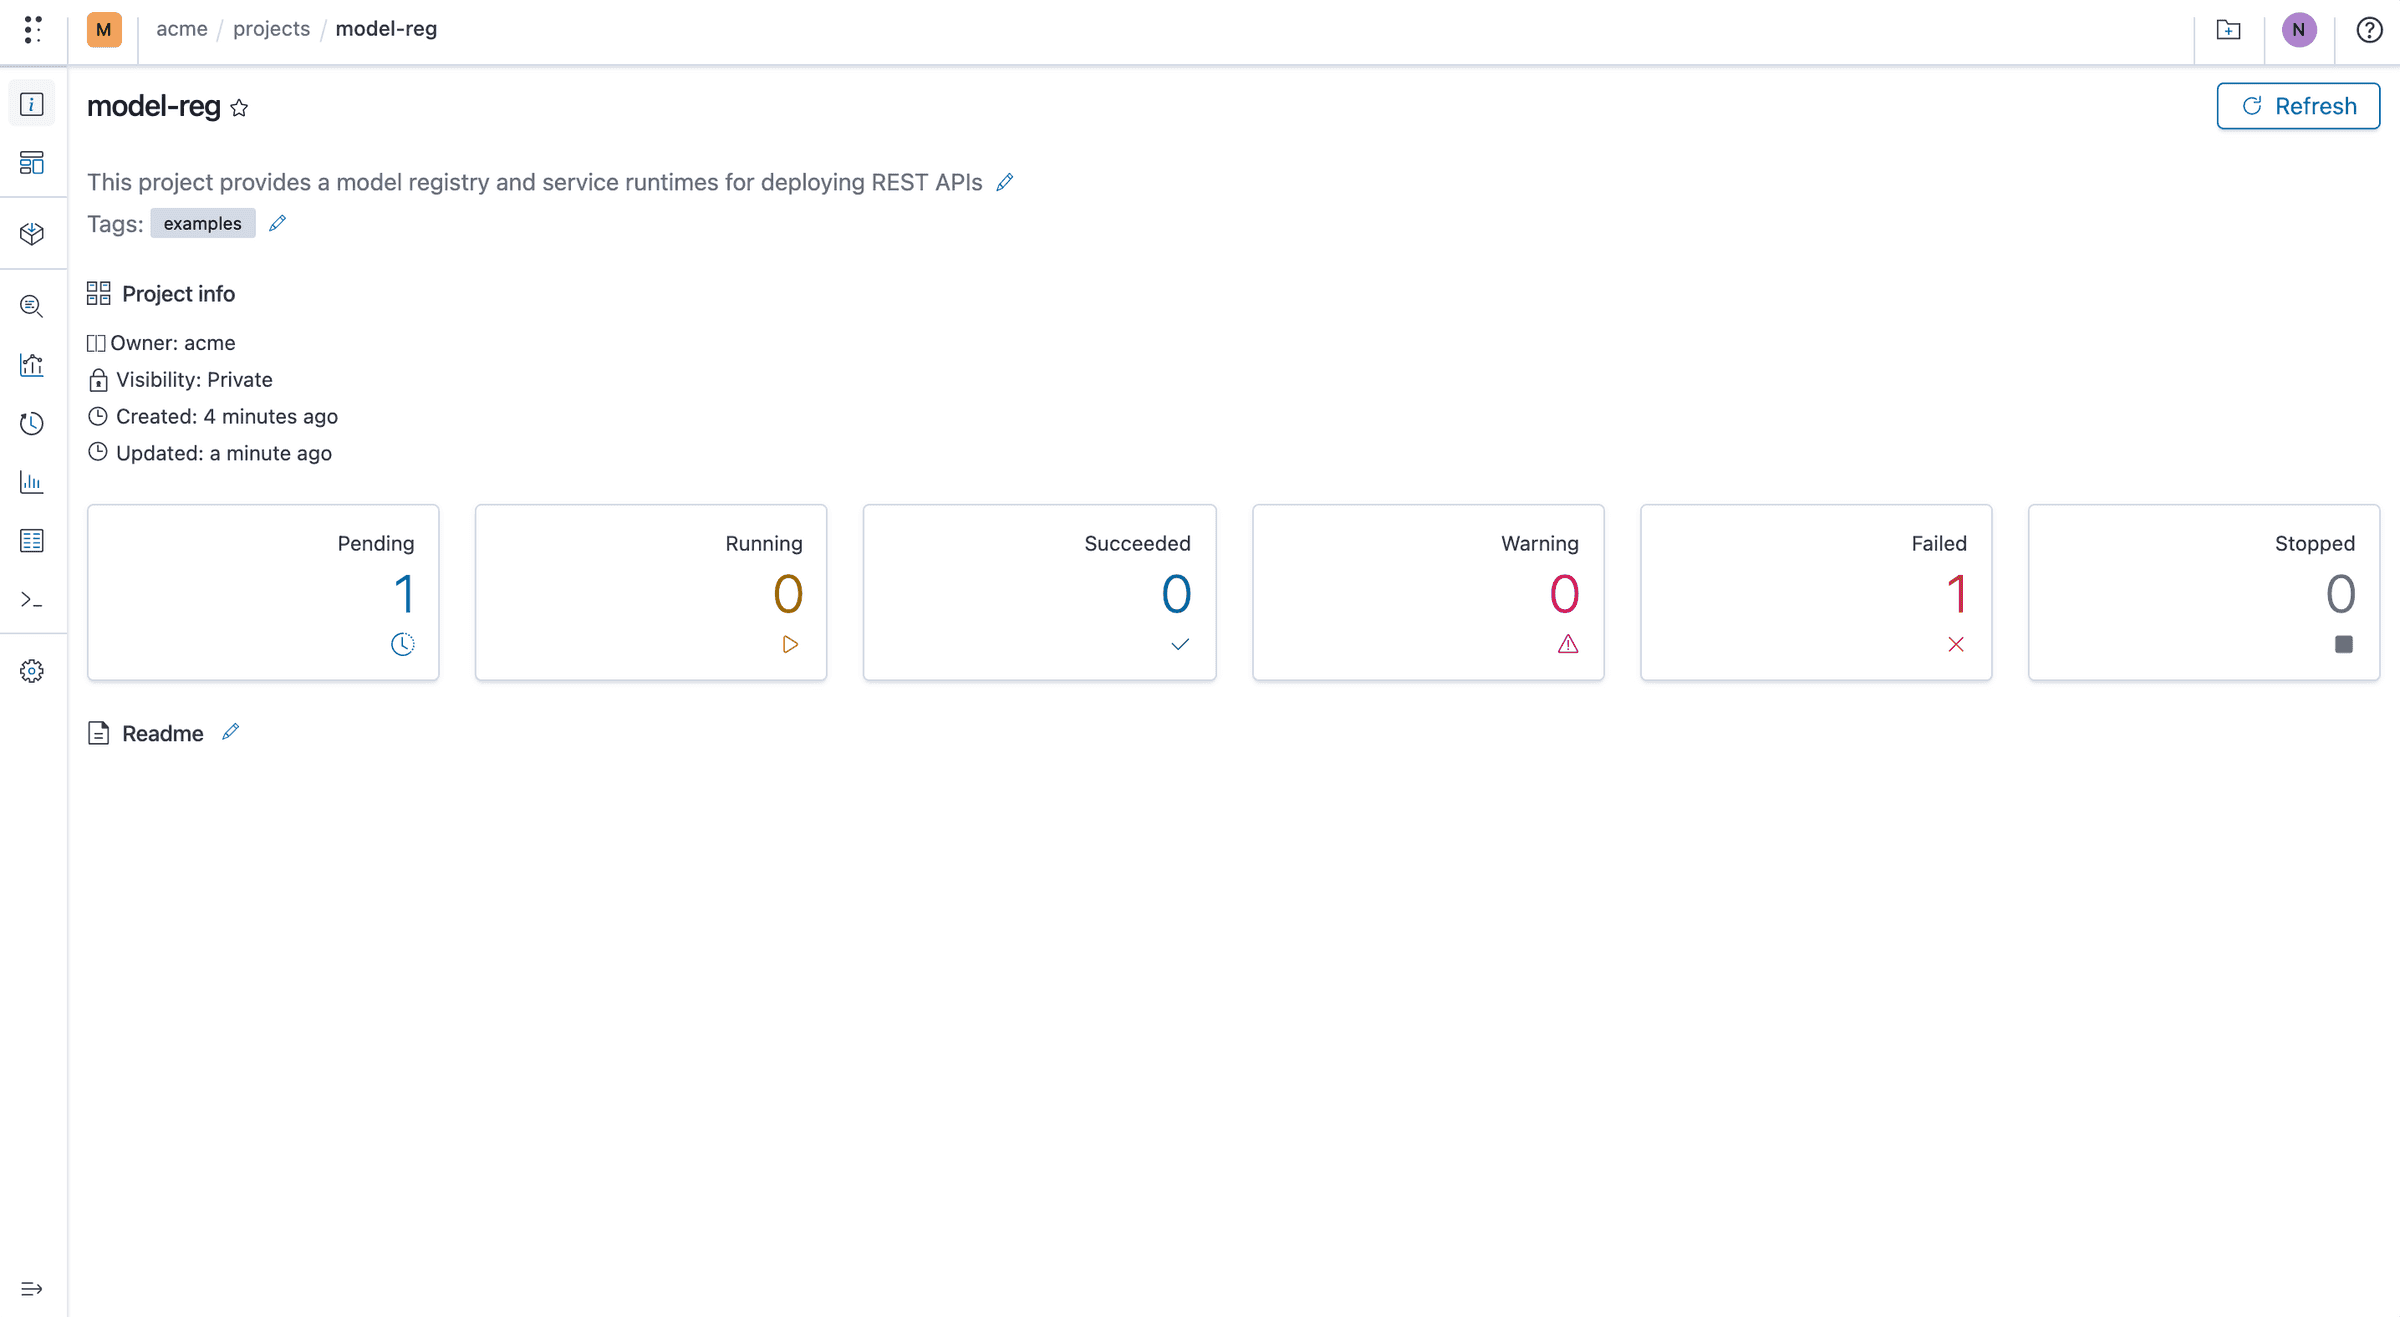Open the table view sidebar icon

point(32,540)
